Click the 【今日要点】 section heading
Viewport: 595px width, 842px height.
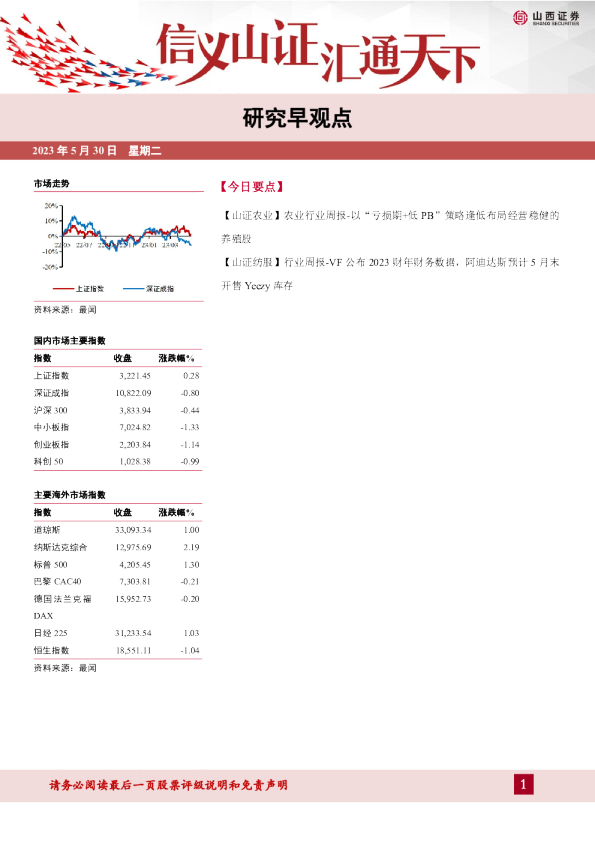[251, 186]
